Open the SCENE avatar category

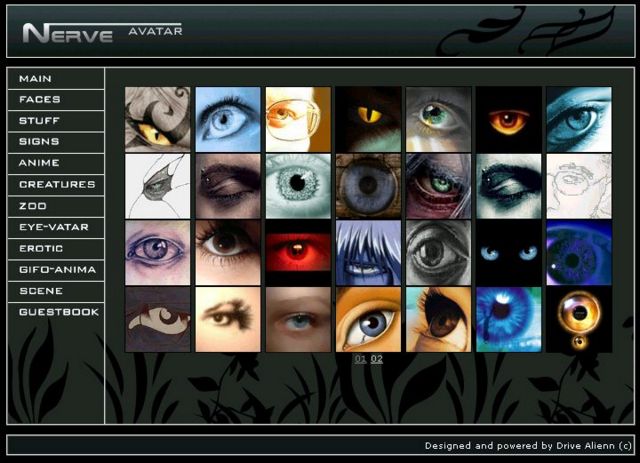[56, 291]
